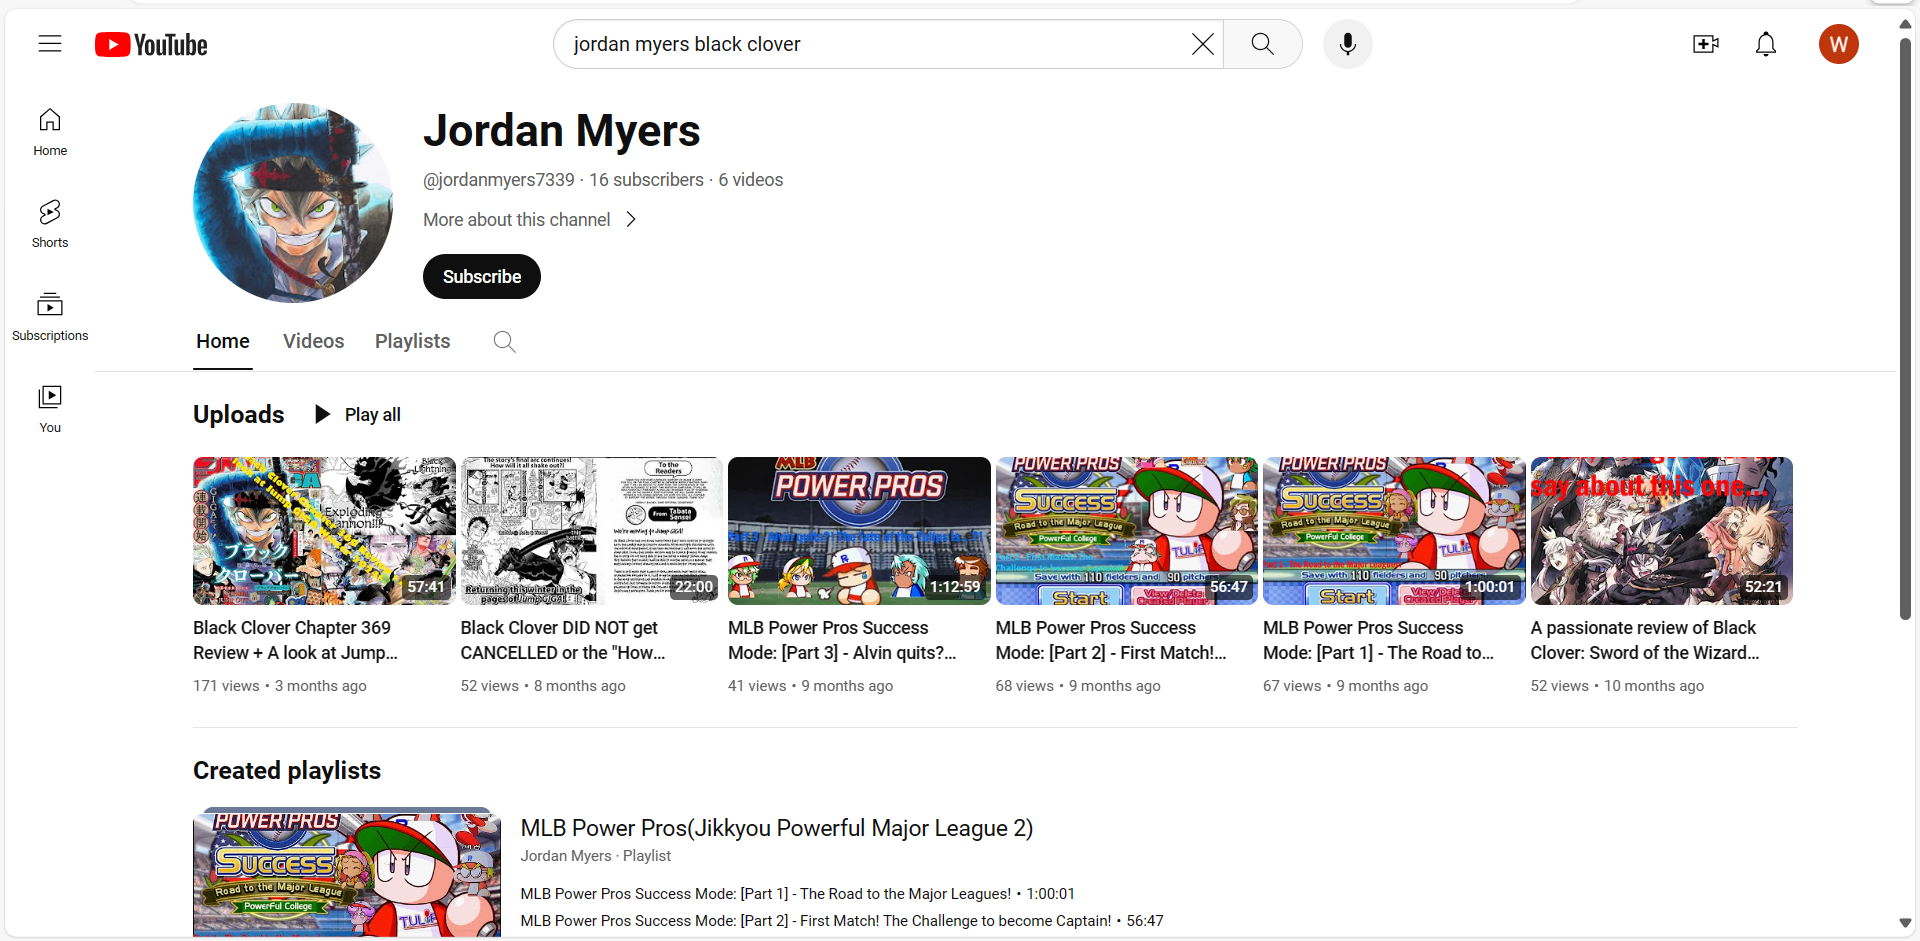Screen dimensions: 1920x941
Task: Open the account avatar menu
Action: coord(1839,44)
